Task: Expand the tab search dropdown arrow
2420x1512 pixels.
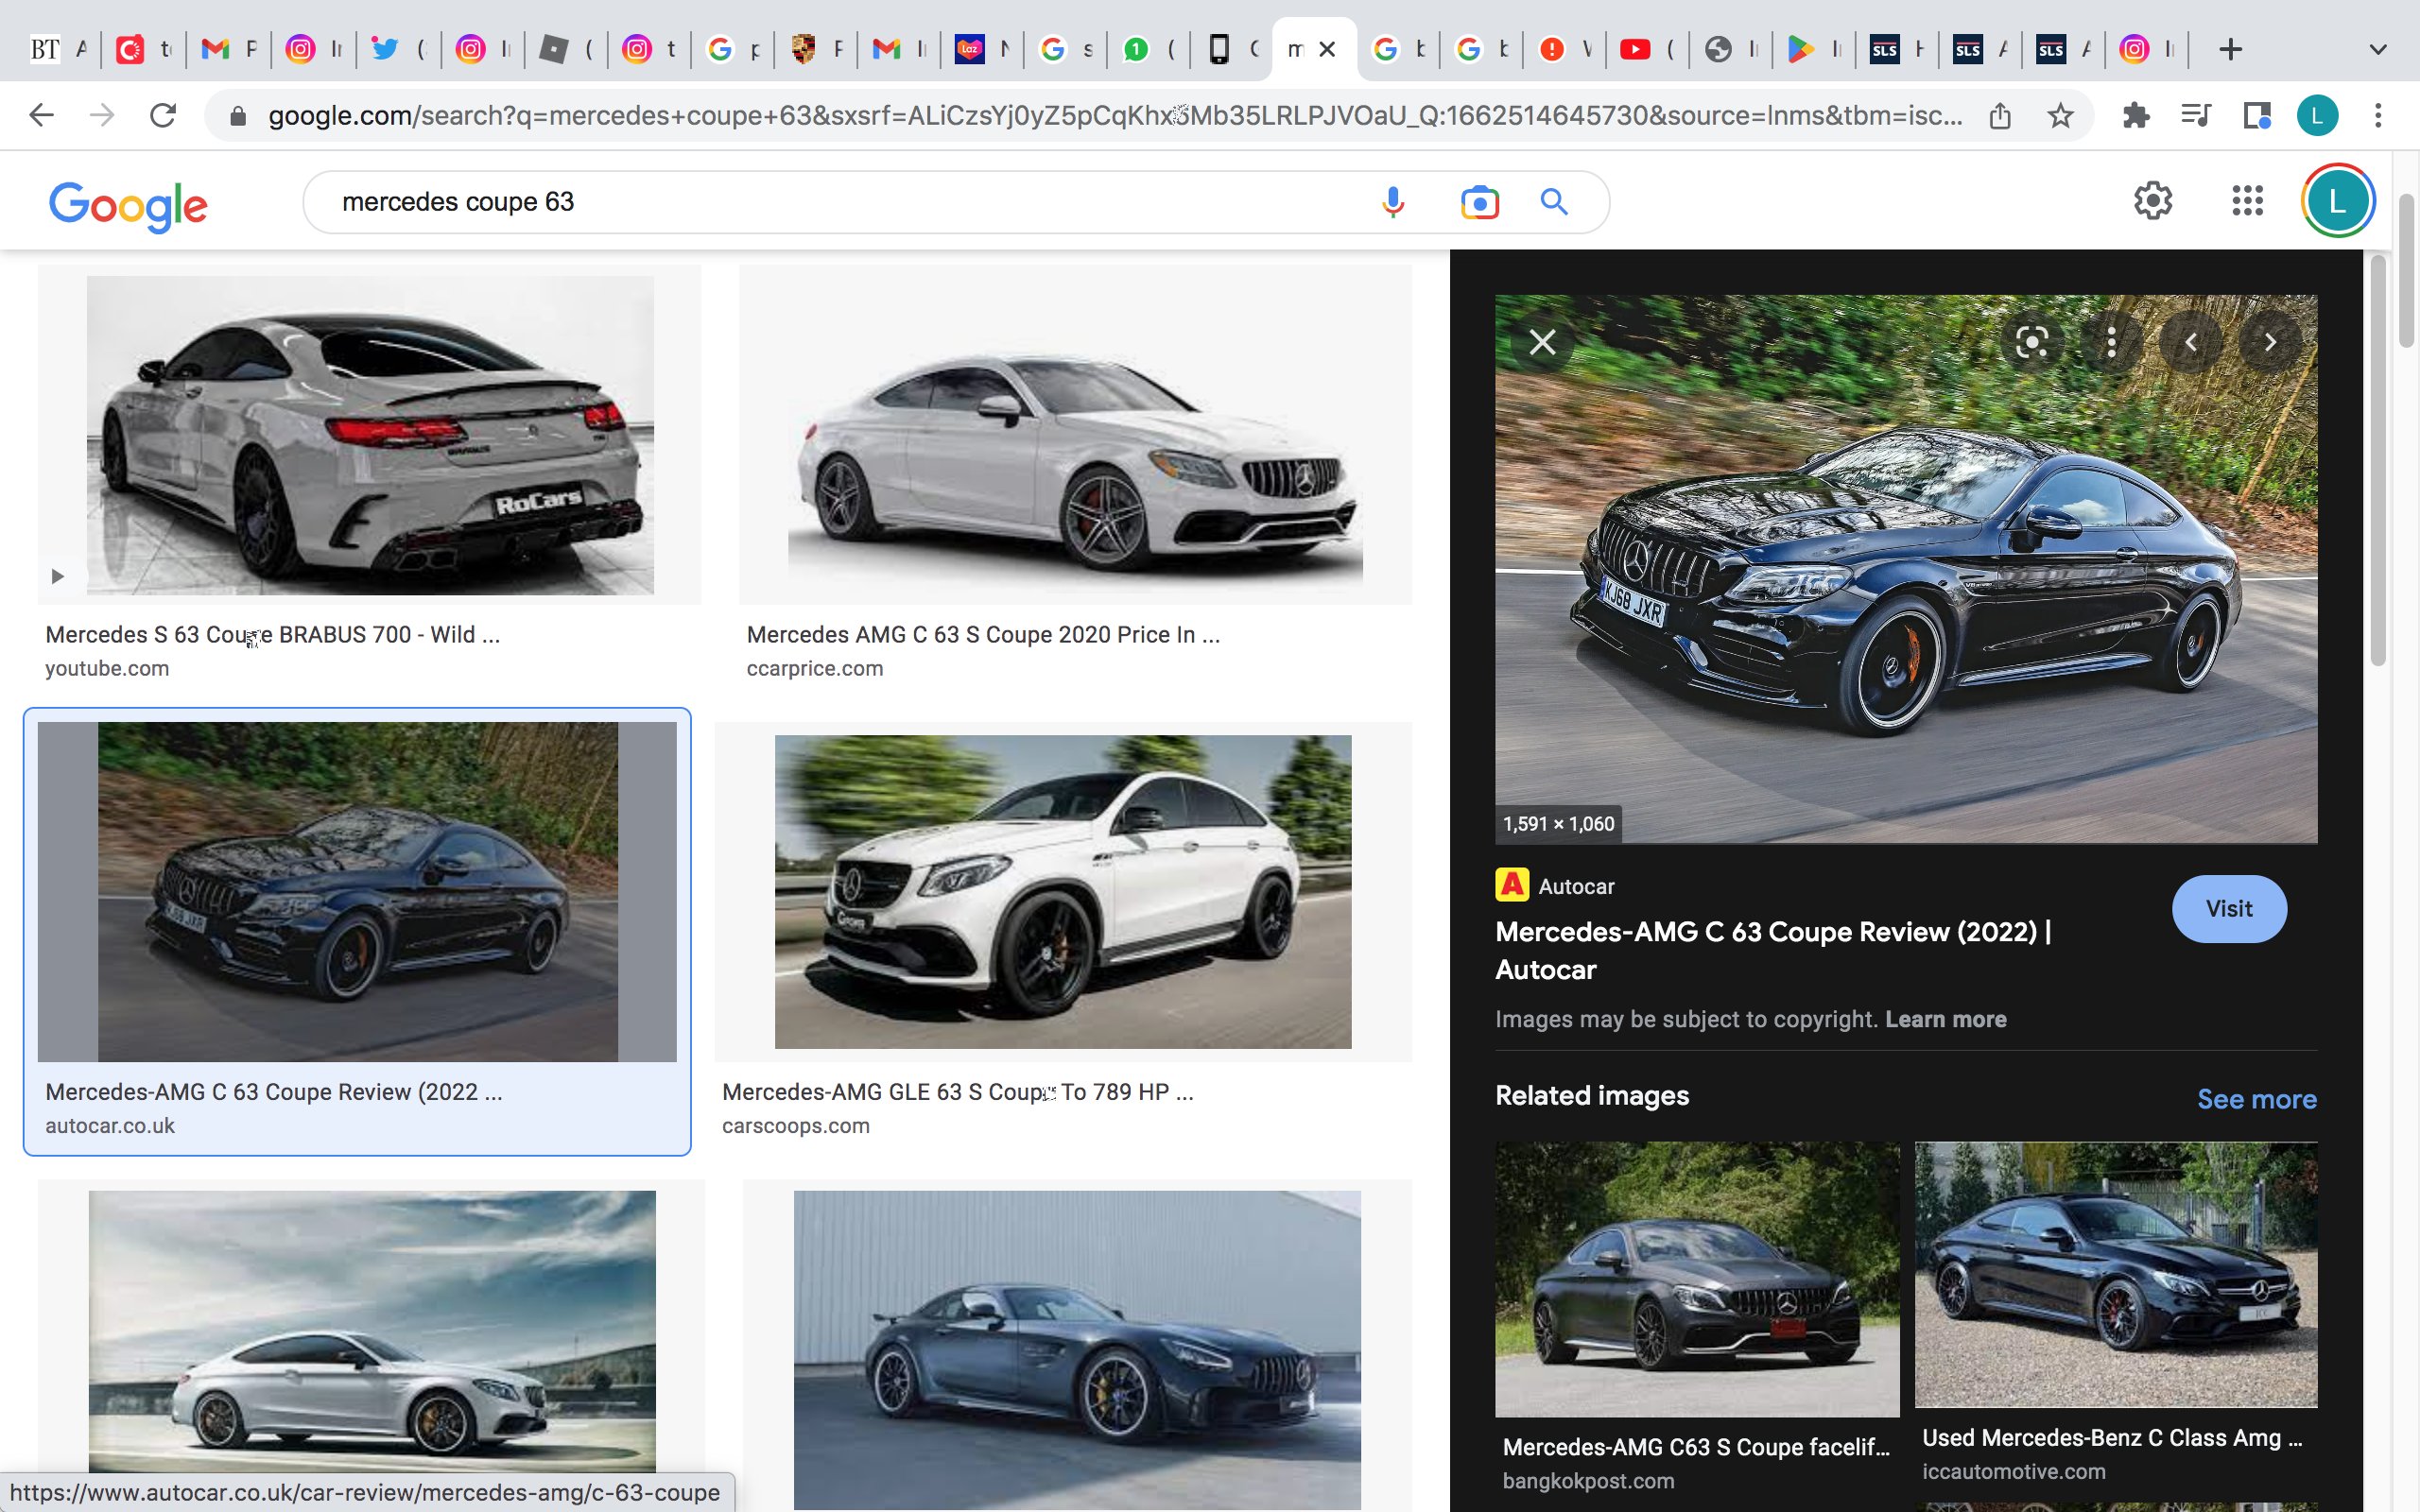Action: coord(2378,49)
